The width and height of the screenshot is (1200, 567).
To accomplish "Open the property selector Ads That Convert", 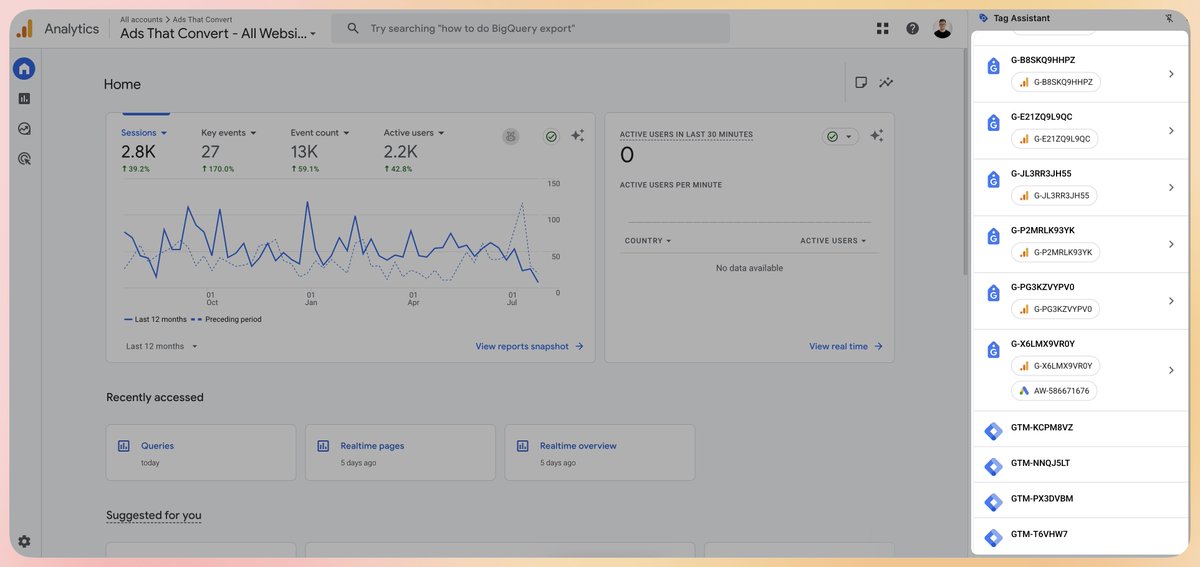I will 218,33.
